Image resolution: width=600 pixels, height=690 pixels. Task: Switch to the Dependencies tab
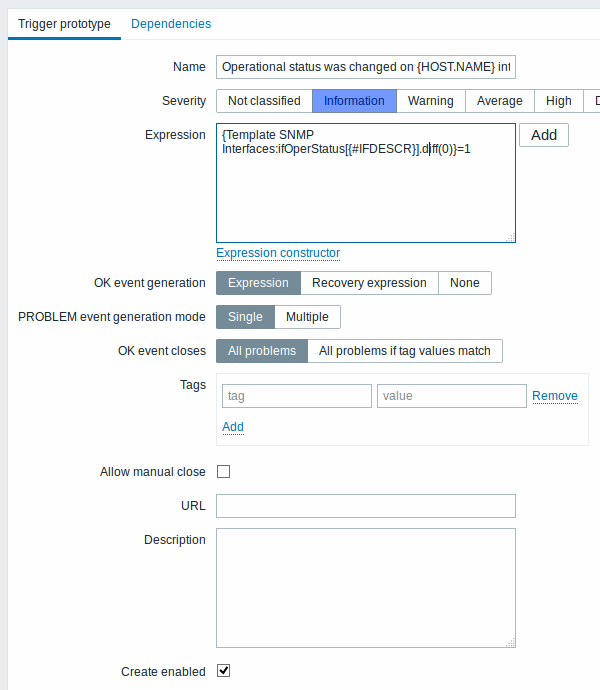click(171, 24)
